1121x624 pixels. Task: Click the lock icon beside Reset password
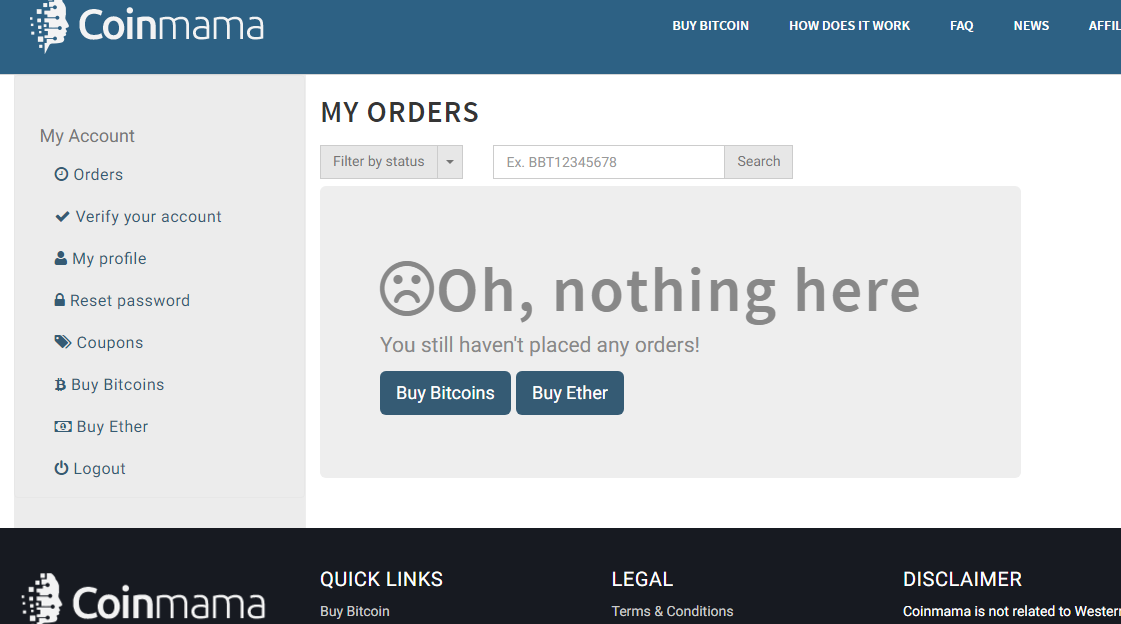click(x=60, y=299)
